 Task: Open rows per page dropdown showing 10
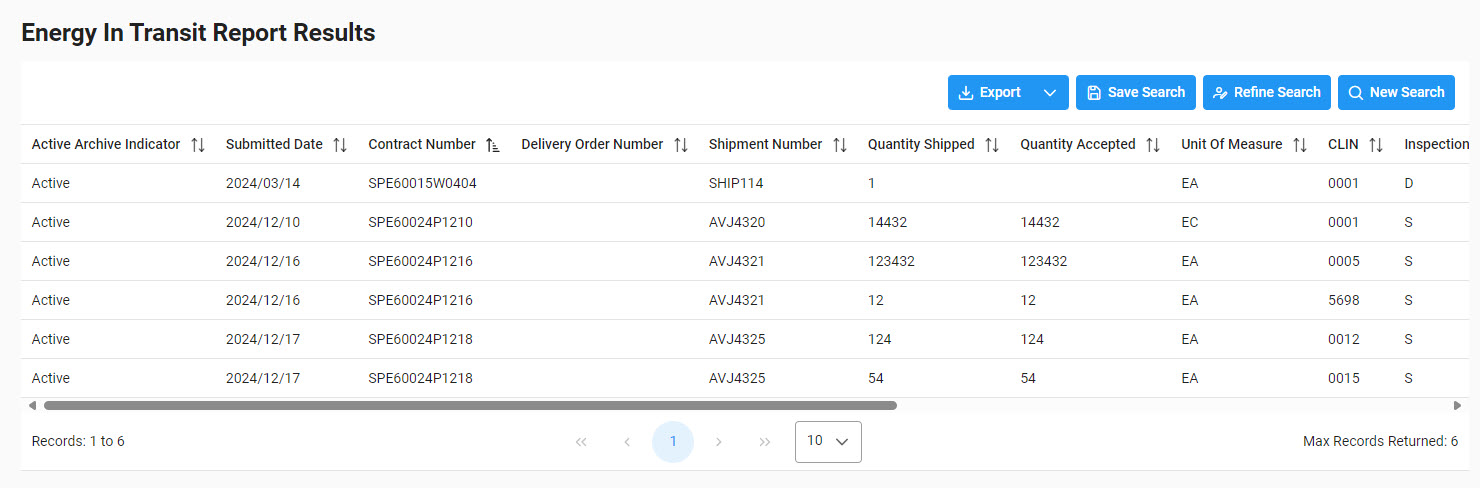(x=828, y=441)
